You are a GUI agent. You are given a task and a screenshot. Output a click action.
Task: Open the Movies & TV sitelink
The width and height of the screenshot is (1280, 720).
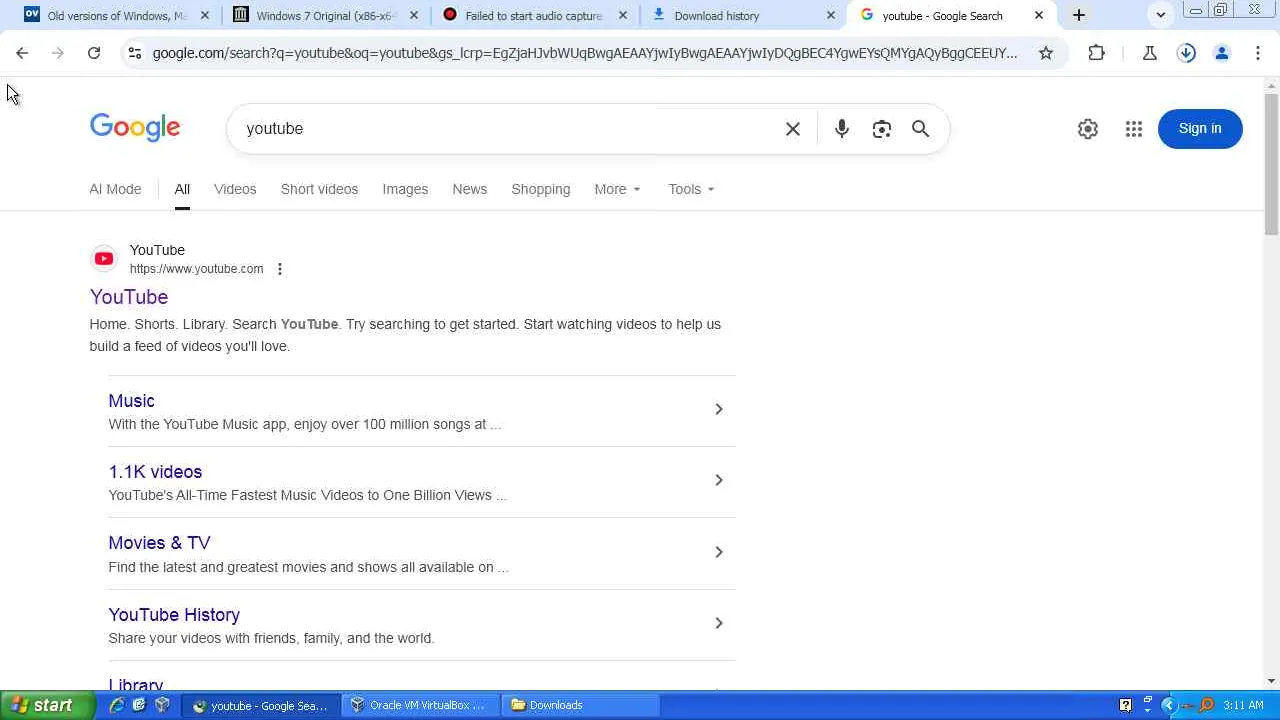(x=159, y=543)
